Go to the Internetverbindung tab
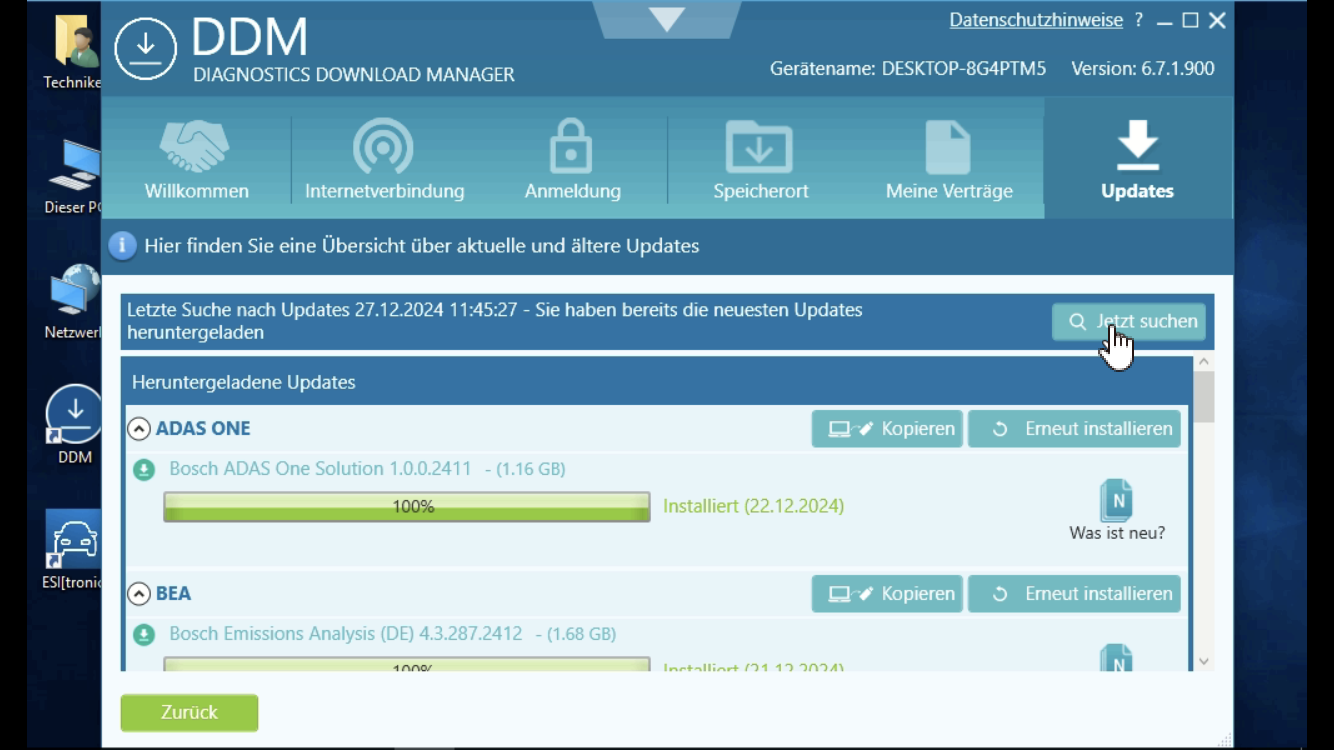 coord(385,158)
